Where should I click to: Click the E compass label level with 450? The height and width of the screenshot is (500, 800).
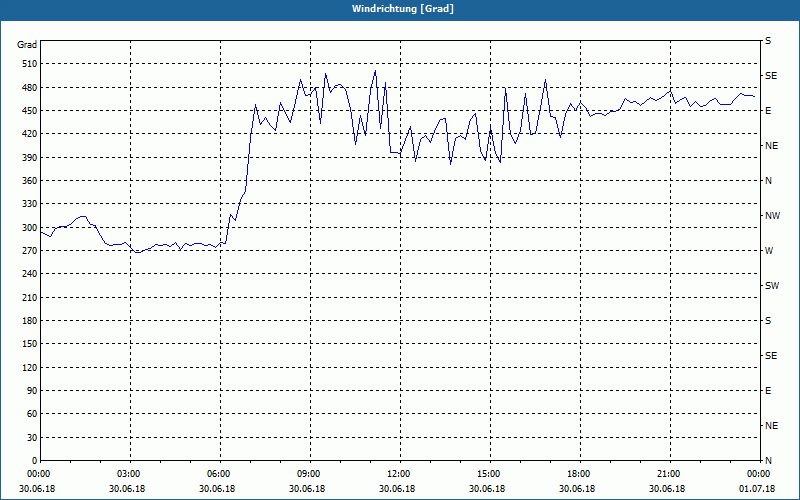(x=768, y=111)
